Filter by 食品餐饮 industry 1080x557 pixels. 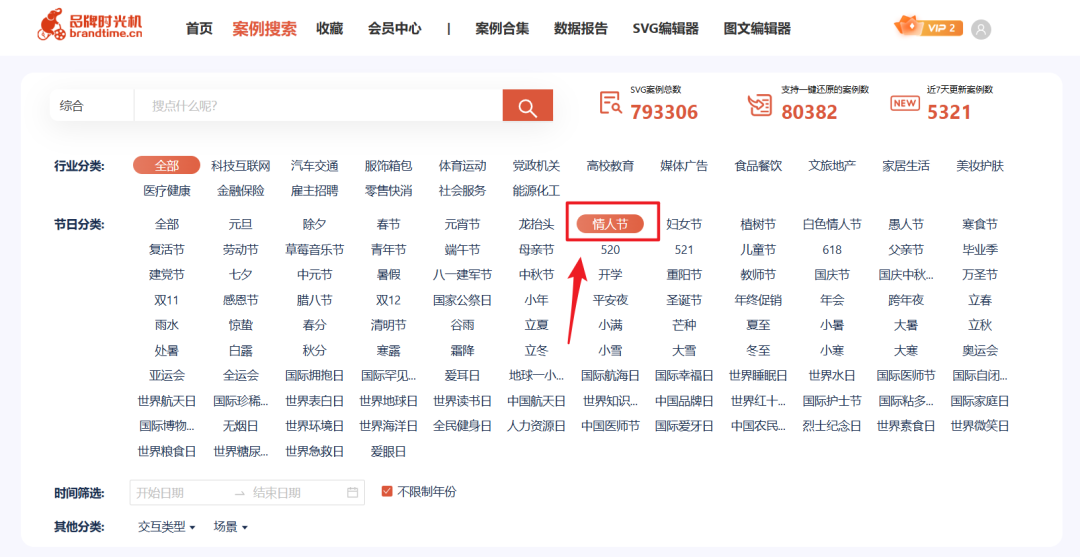(x=758, y=166)
